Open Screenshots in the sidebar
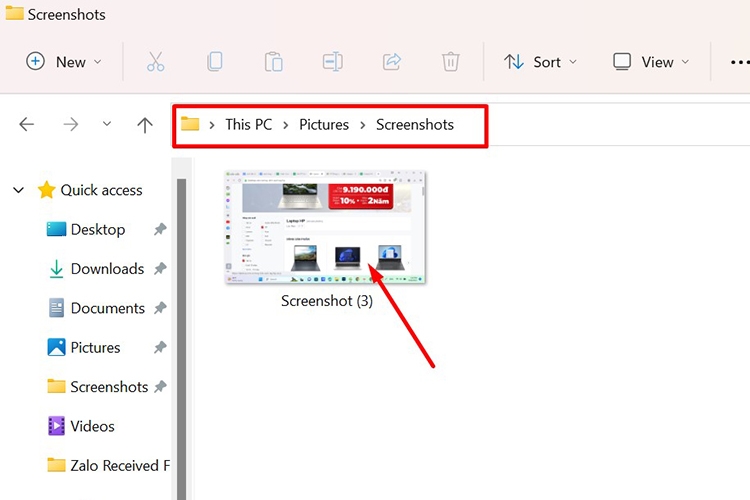 click(98, 386)
